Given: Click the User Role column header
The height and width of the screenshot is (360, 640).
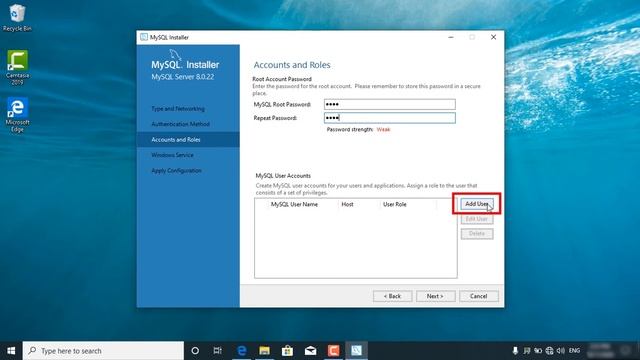Looking at the screenshot, I should (395, 204).
